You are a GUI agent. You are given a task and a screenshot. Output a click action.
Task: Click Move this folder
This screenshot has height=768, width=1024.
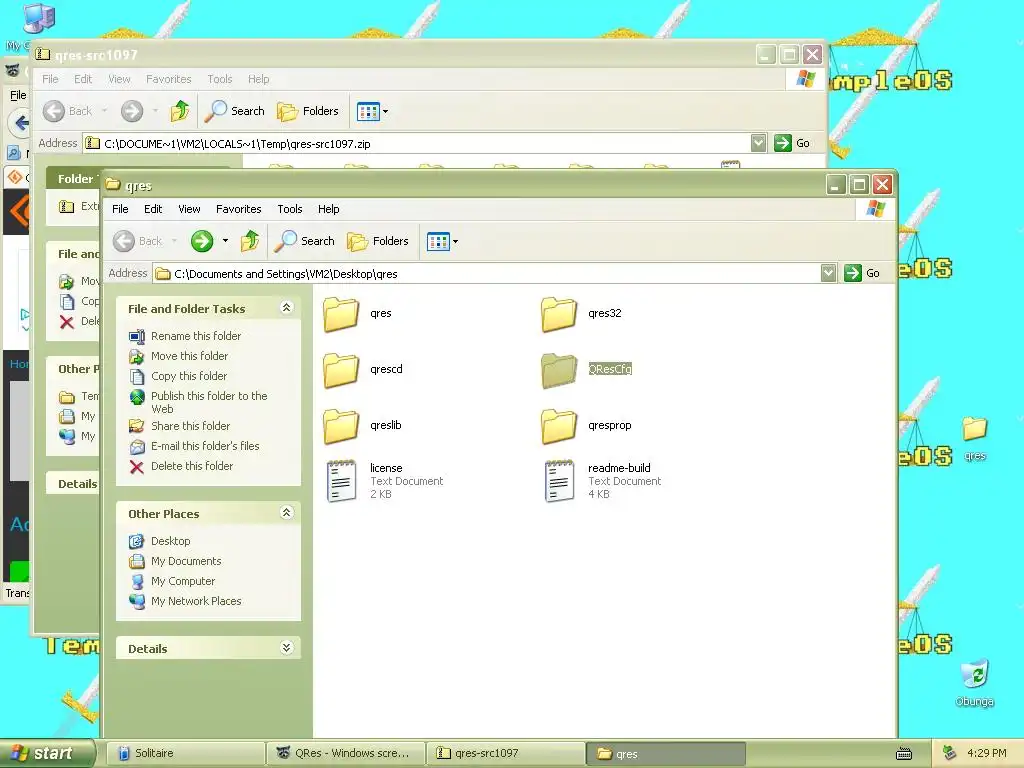[x=189, y=356]
